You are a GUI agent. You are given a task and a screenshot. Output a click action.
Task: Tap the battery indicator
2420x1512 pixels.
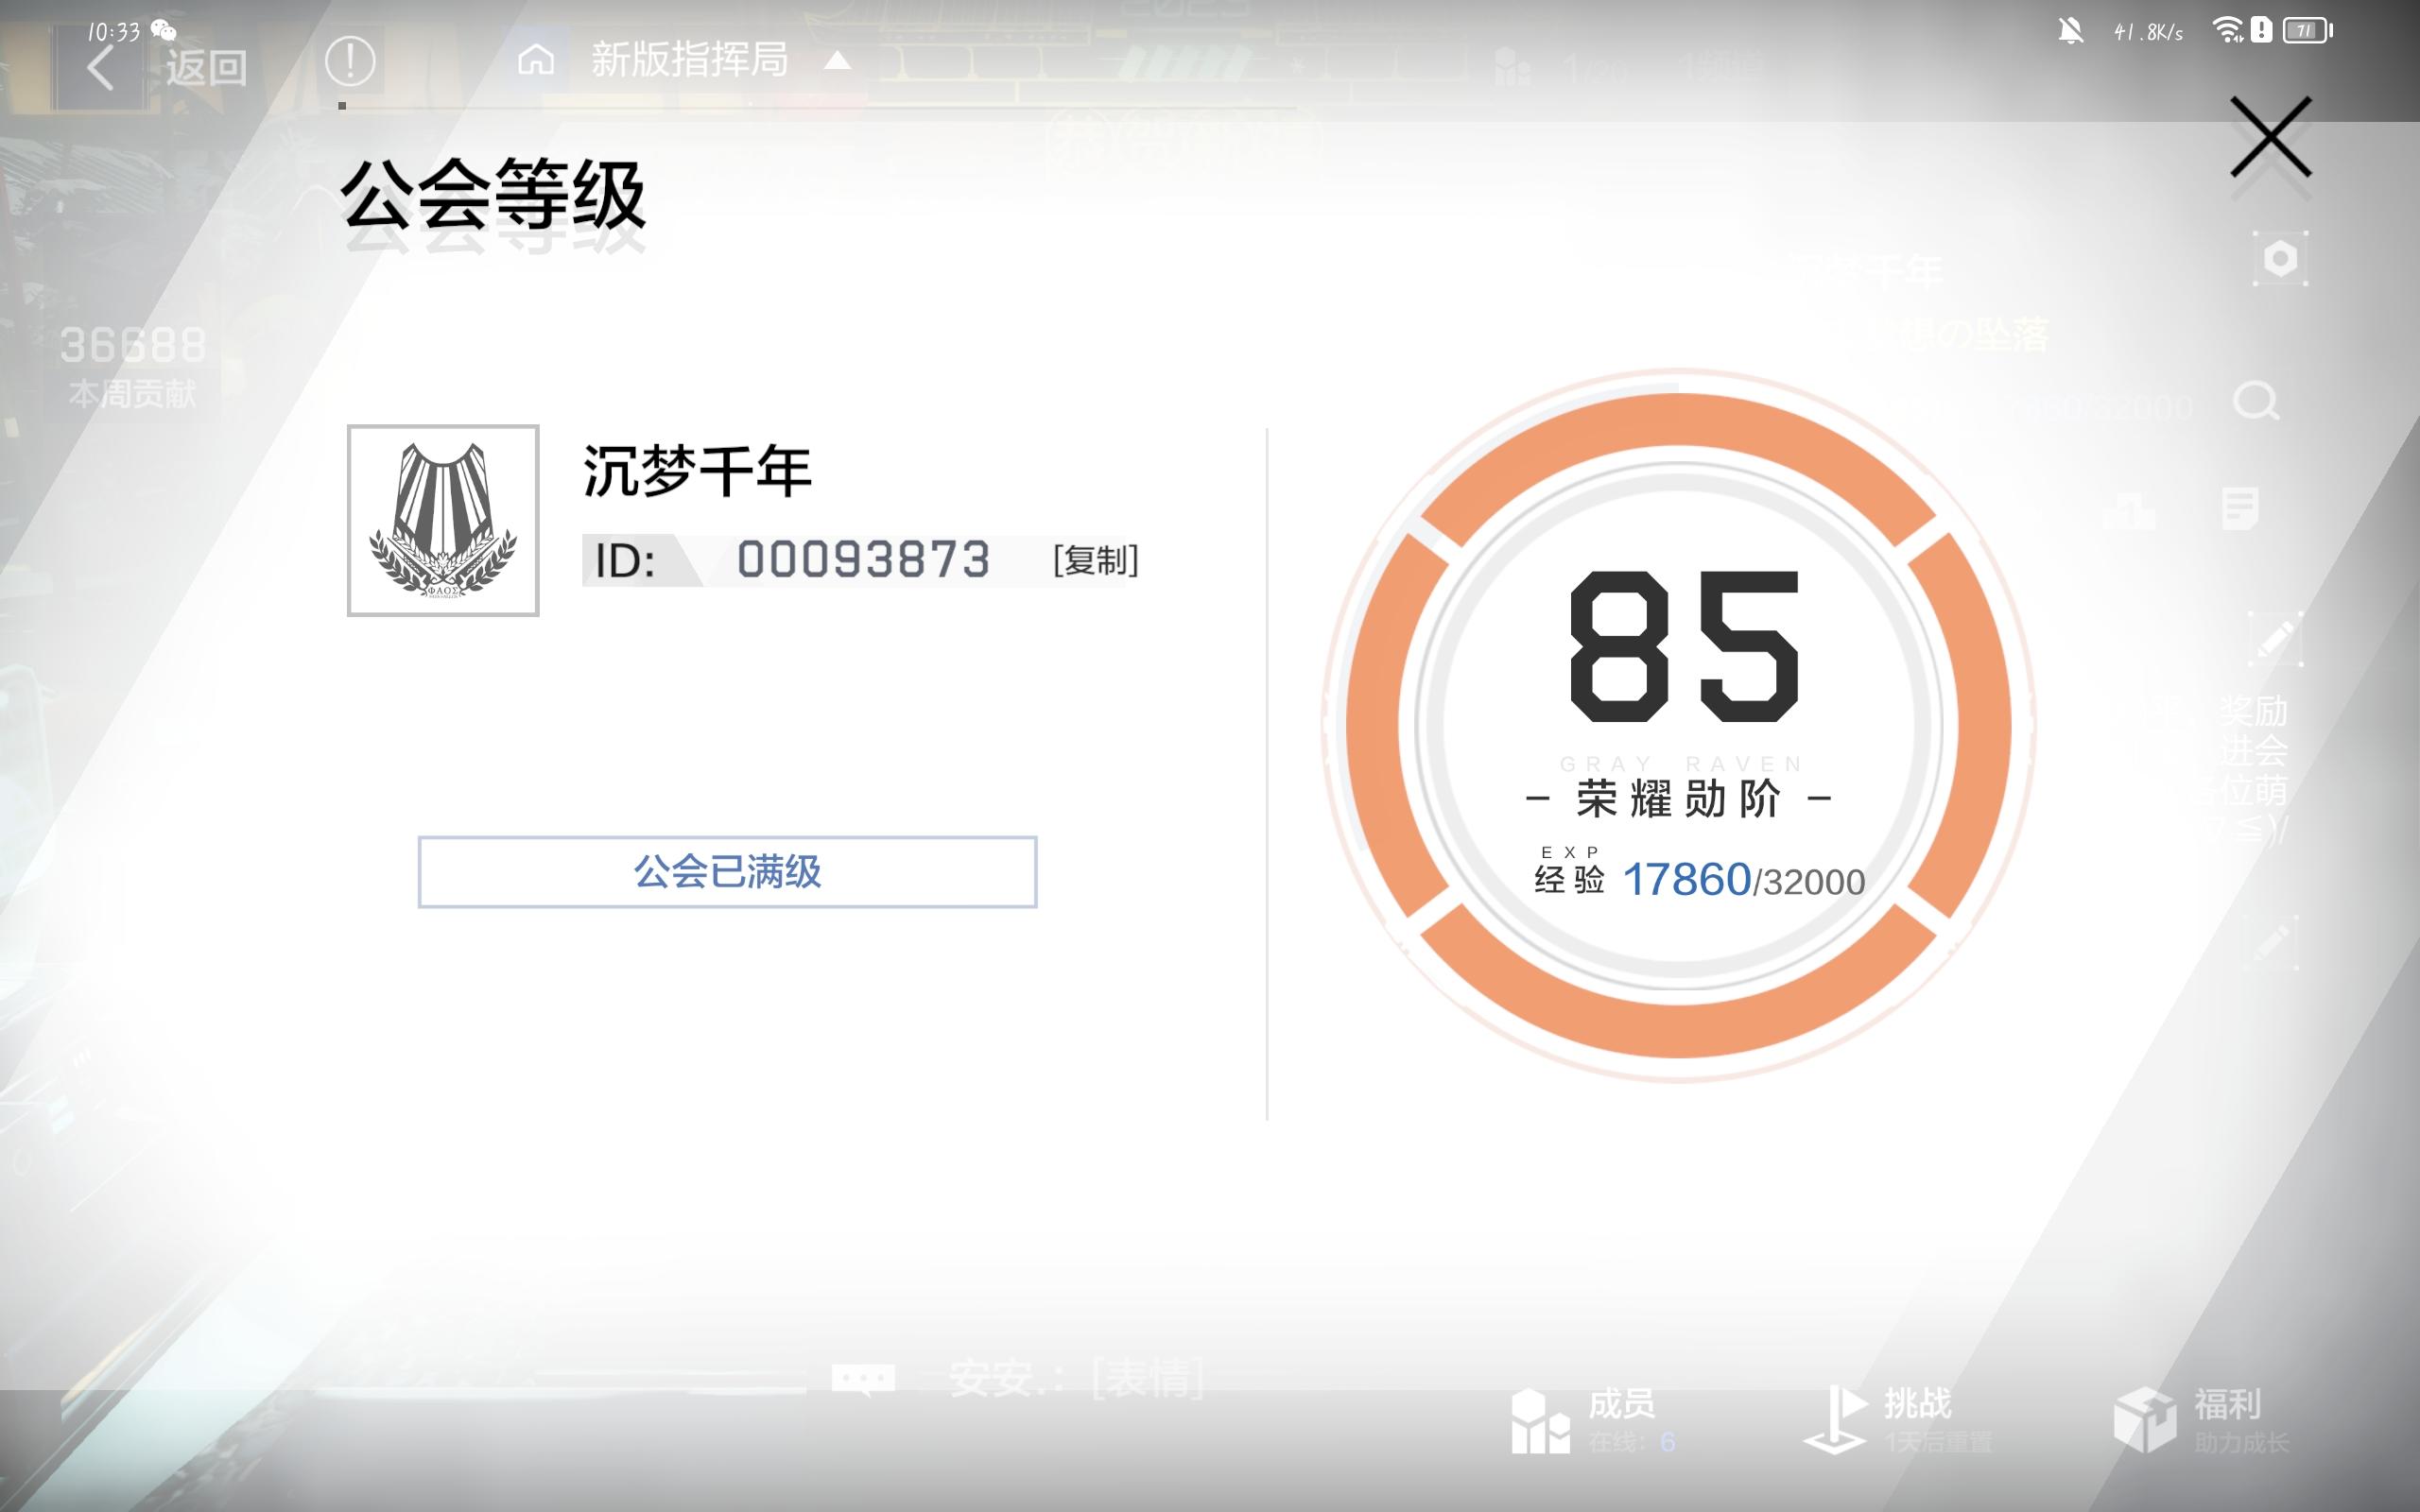(x=2308, y=30)
